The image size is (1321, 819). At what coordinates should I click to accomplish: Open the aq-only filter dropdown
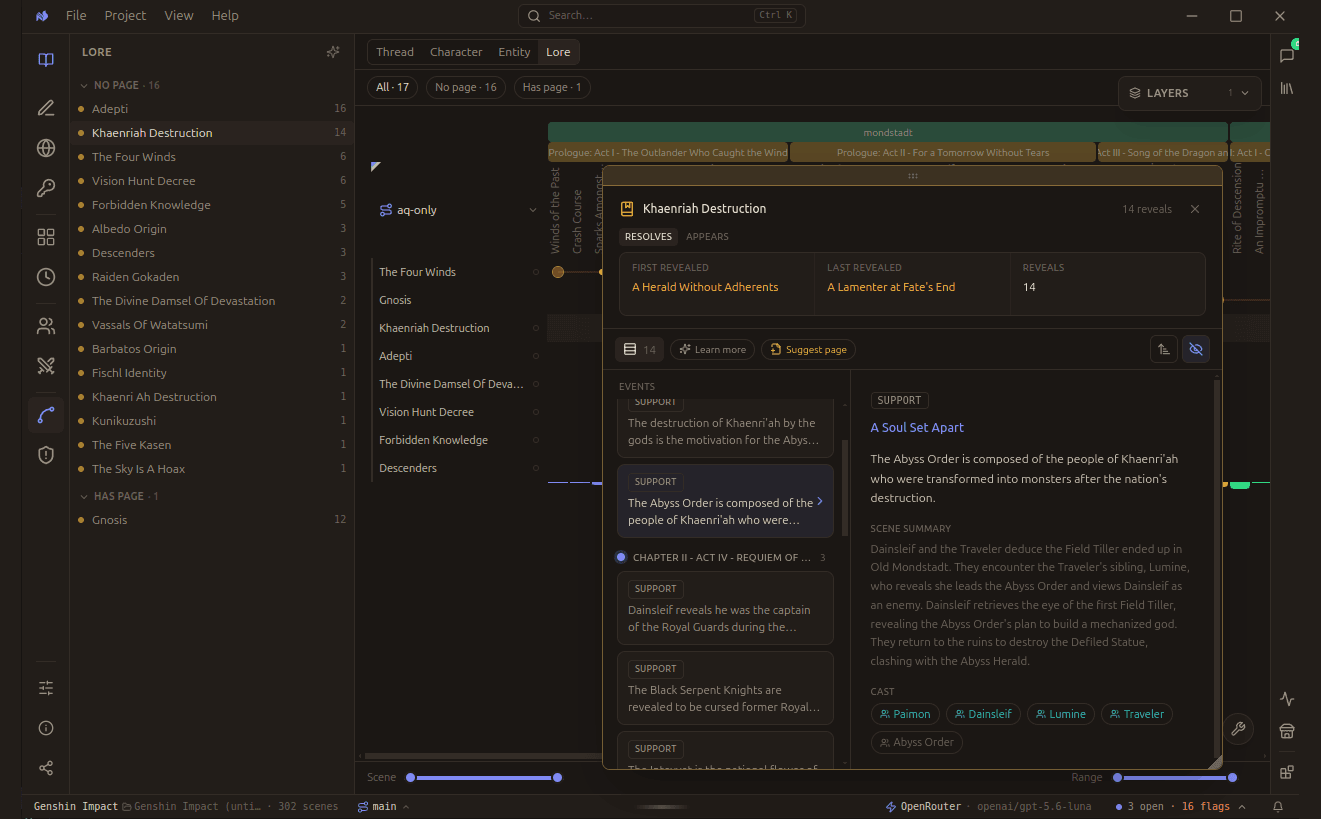458,210
